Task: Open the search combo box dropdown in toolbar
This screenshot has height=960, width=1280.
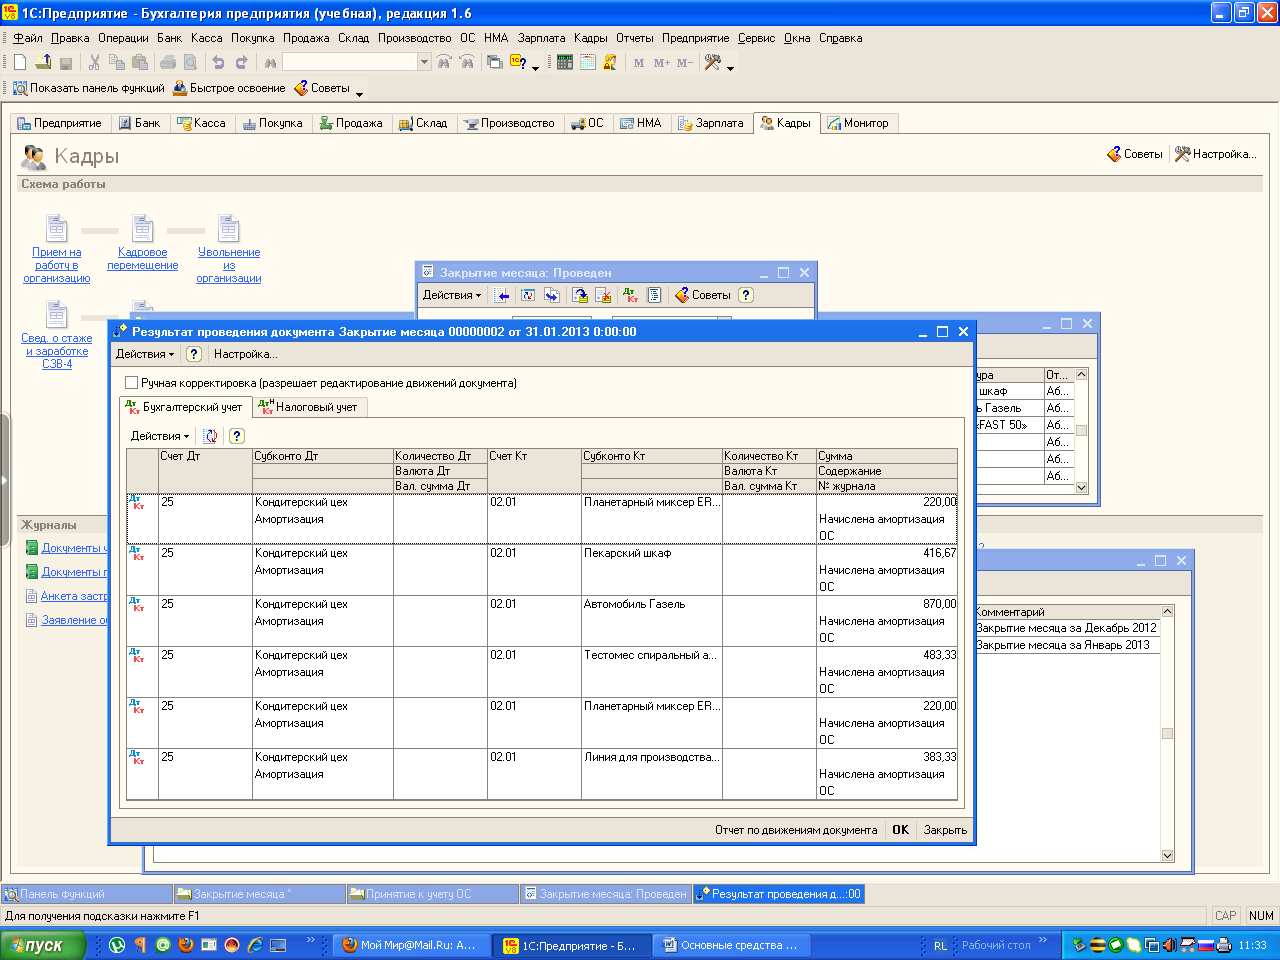Action: coord(424,62)
